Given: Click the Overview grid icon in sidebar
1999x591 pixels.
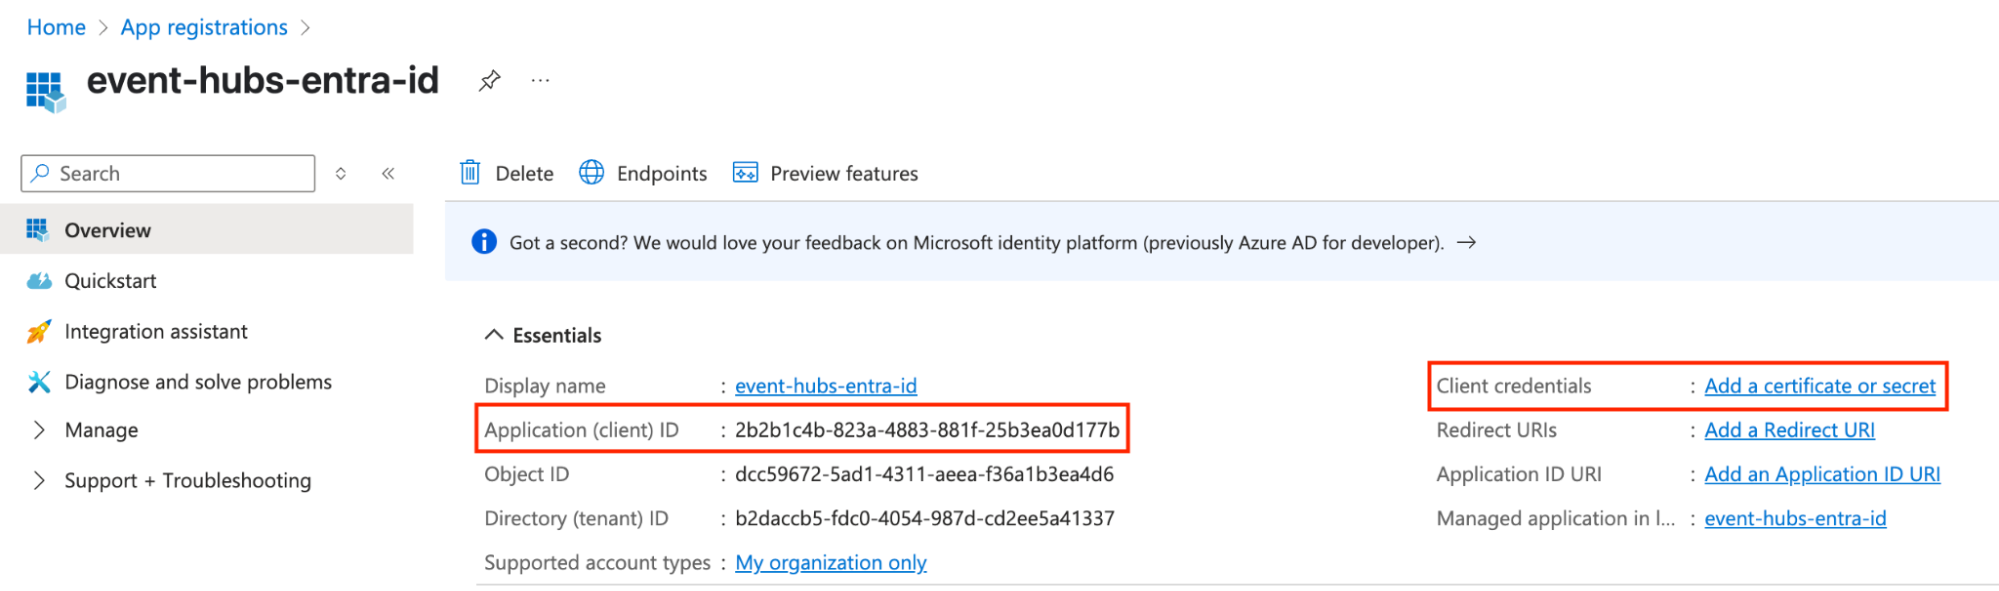Looking at the screenshot, I should click(37, 230).
